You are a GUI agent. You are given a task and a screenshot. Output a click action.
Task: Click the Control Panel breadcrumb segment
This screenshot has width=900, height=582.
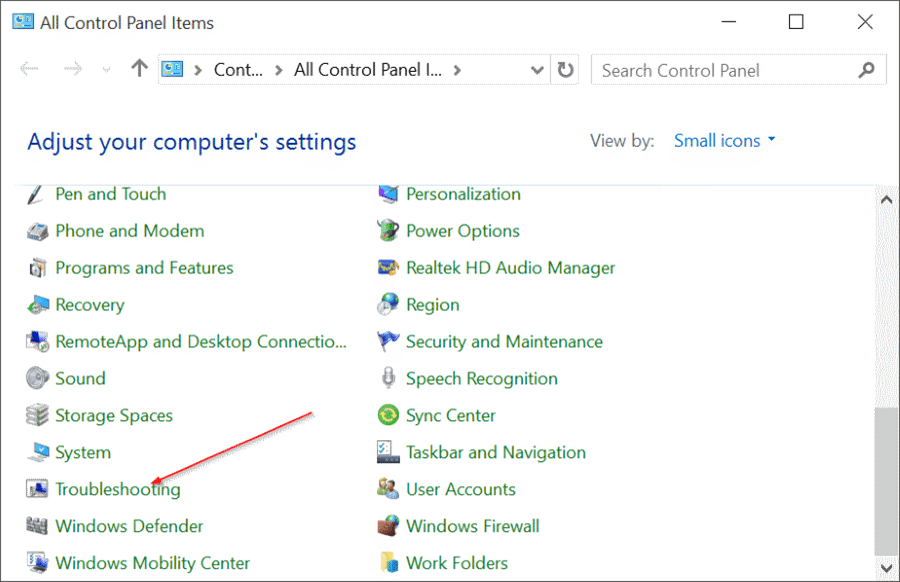tap(238, 70)
